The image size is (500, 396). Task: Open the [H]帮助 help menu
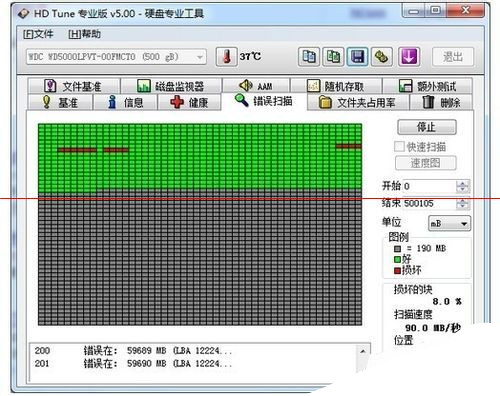click(x=84, y=34)
